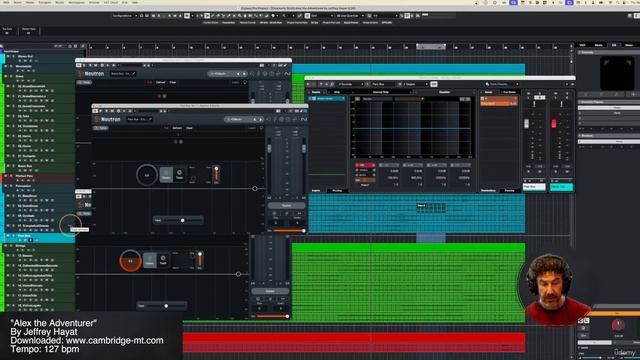Open the output routing dropdown in the Channel Settings window
Image resolution: width=640 pixels, height=360 pixels.
coord(415,84)
